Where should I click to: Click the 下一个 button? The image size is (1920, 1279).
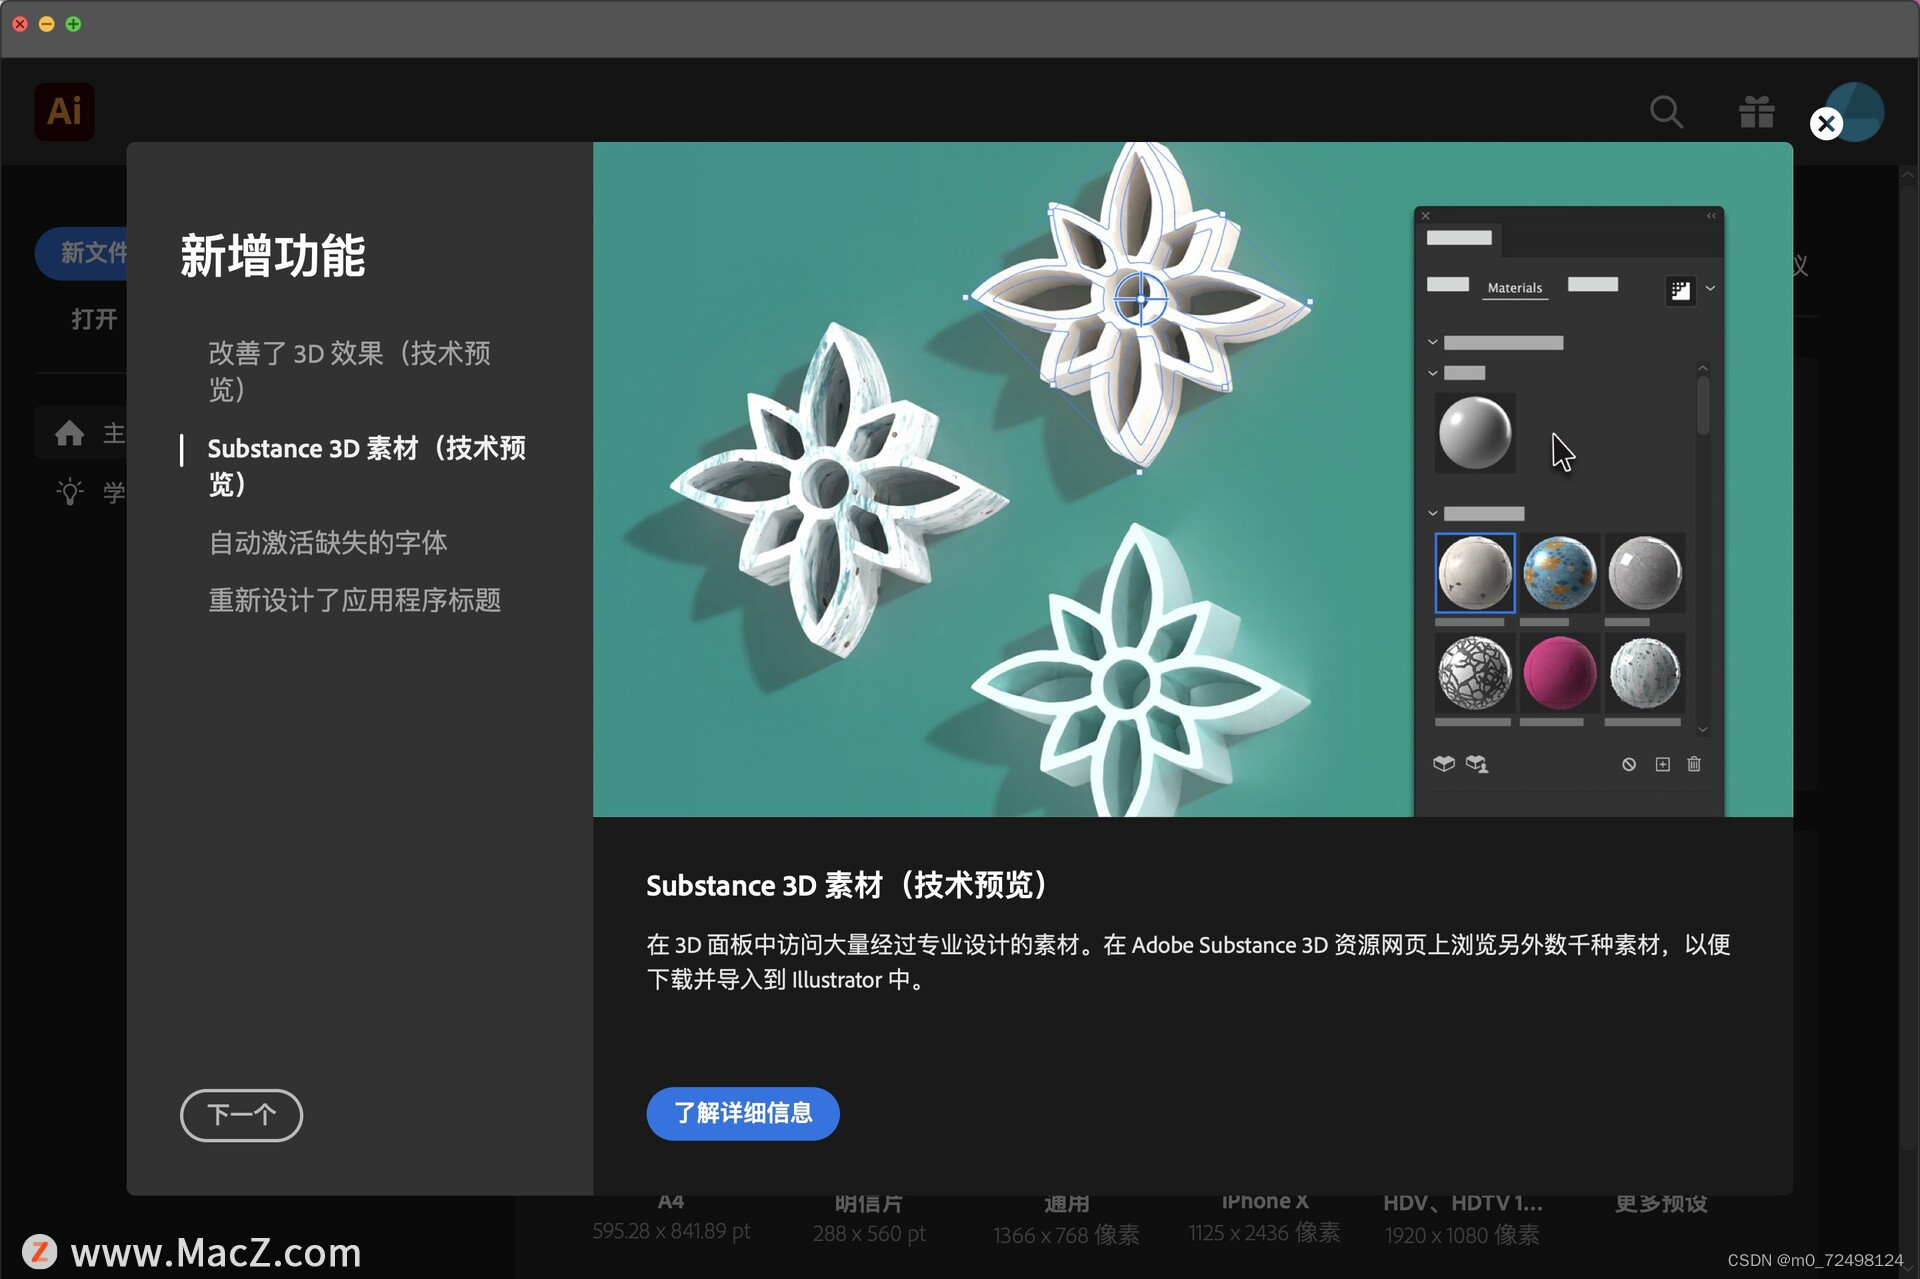click(x=241, y=1114)
